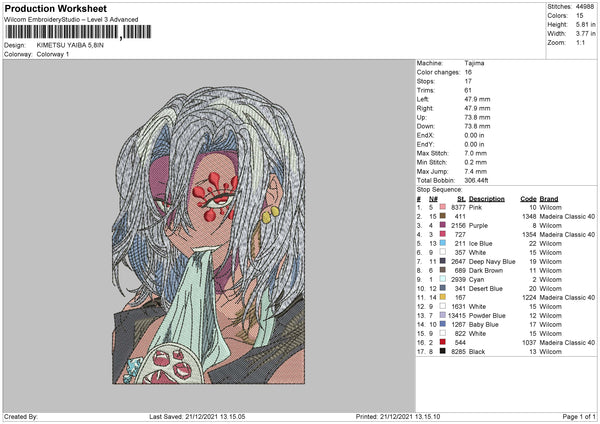The width and height of the screenshot is (600, 424).
Task: Click the 'Created By:' footer label
Action: [21, 416]
